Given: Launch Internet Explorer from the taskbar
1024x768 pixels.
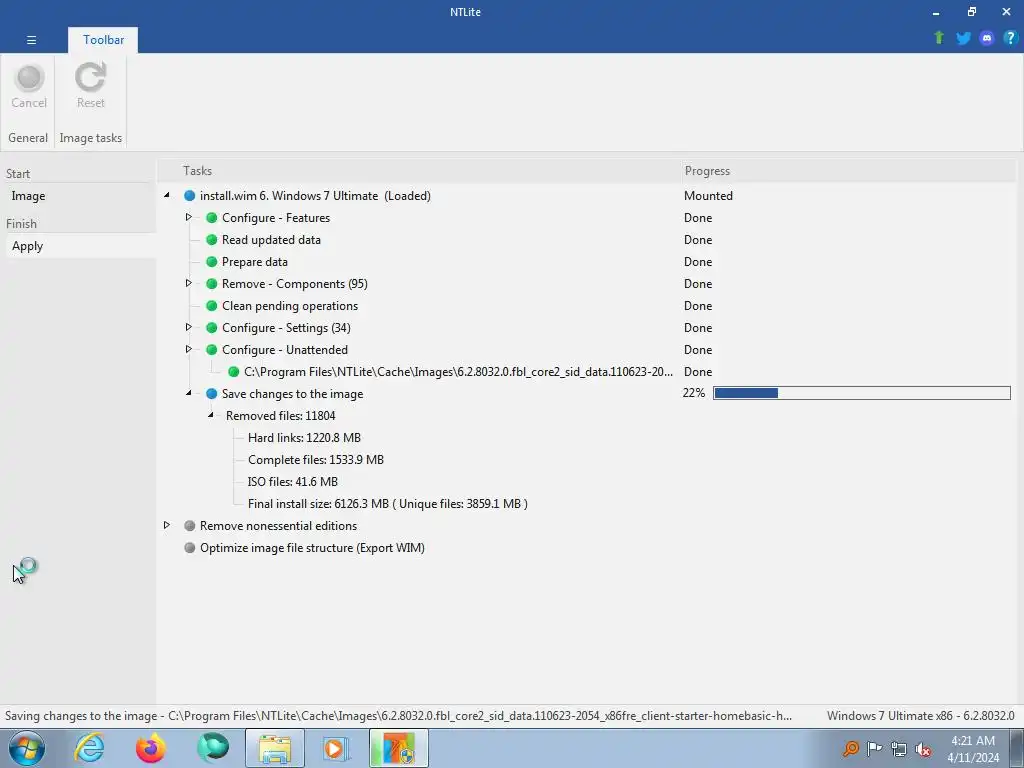Looking at the screenshot, I should (89, 748).
